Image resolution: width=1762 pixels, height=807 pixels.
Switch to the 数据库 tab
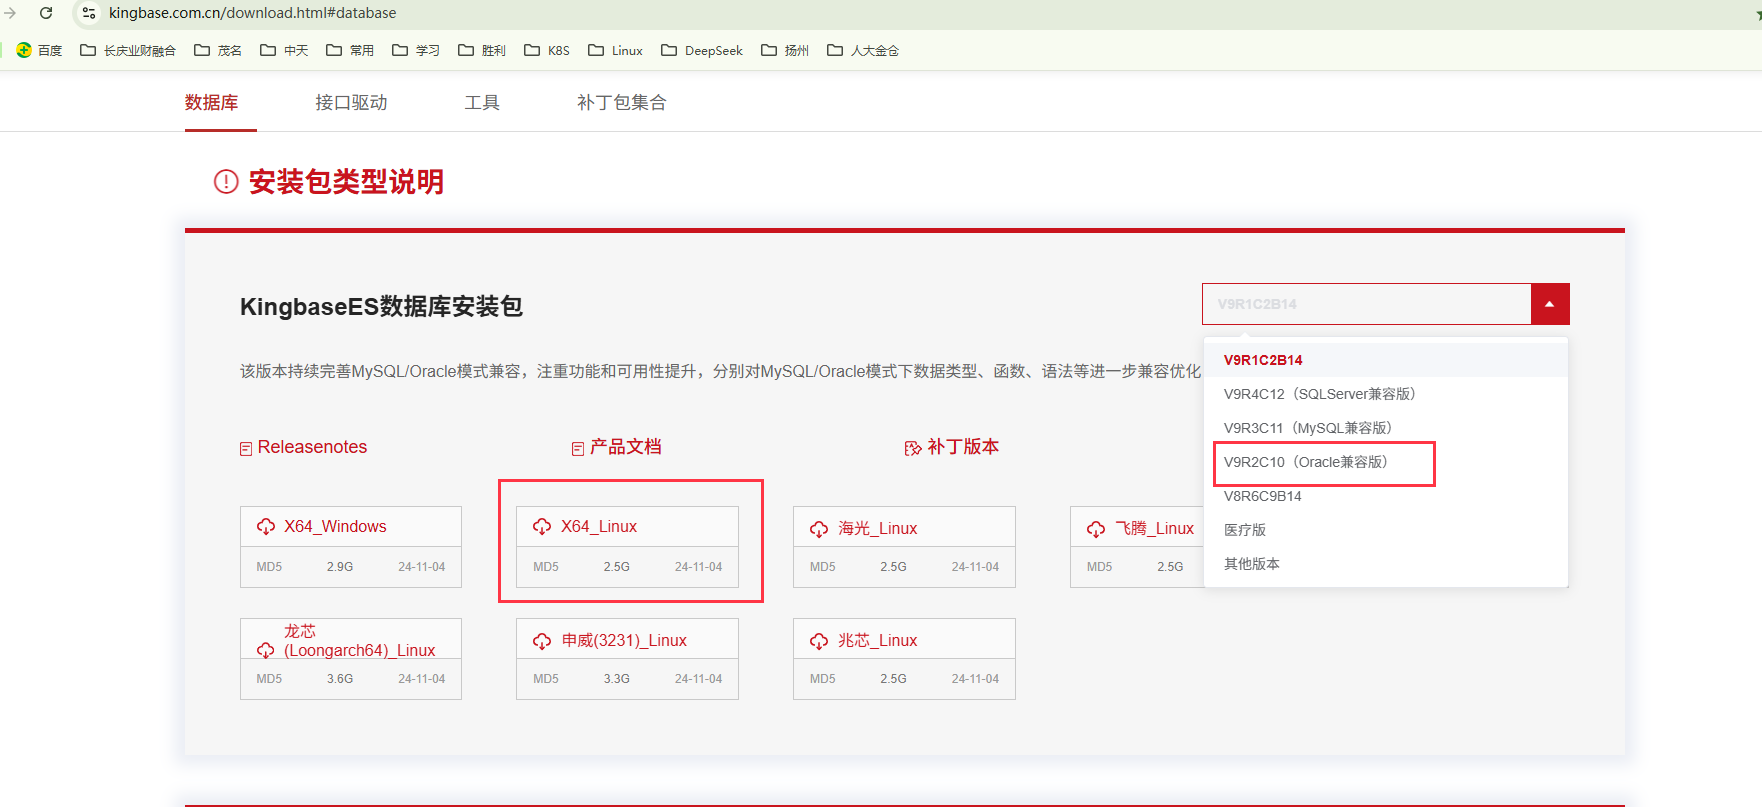pyautogui.click(x=212, y=102)
